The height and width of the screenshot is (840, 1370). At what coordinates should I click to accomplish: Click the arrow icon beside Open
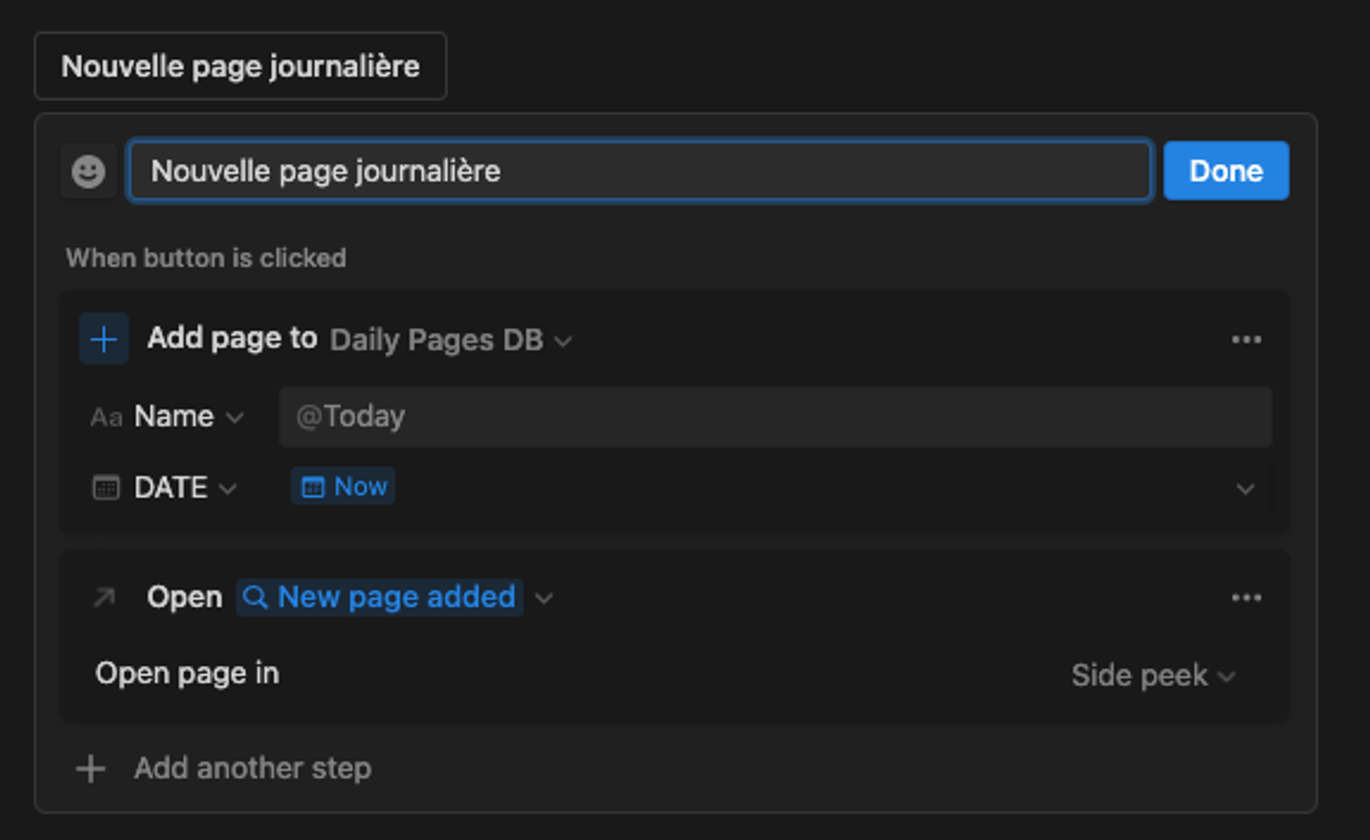point(104,598)
